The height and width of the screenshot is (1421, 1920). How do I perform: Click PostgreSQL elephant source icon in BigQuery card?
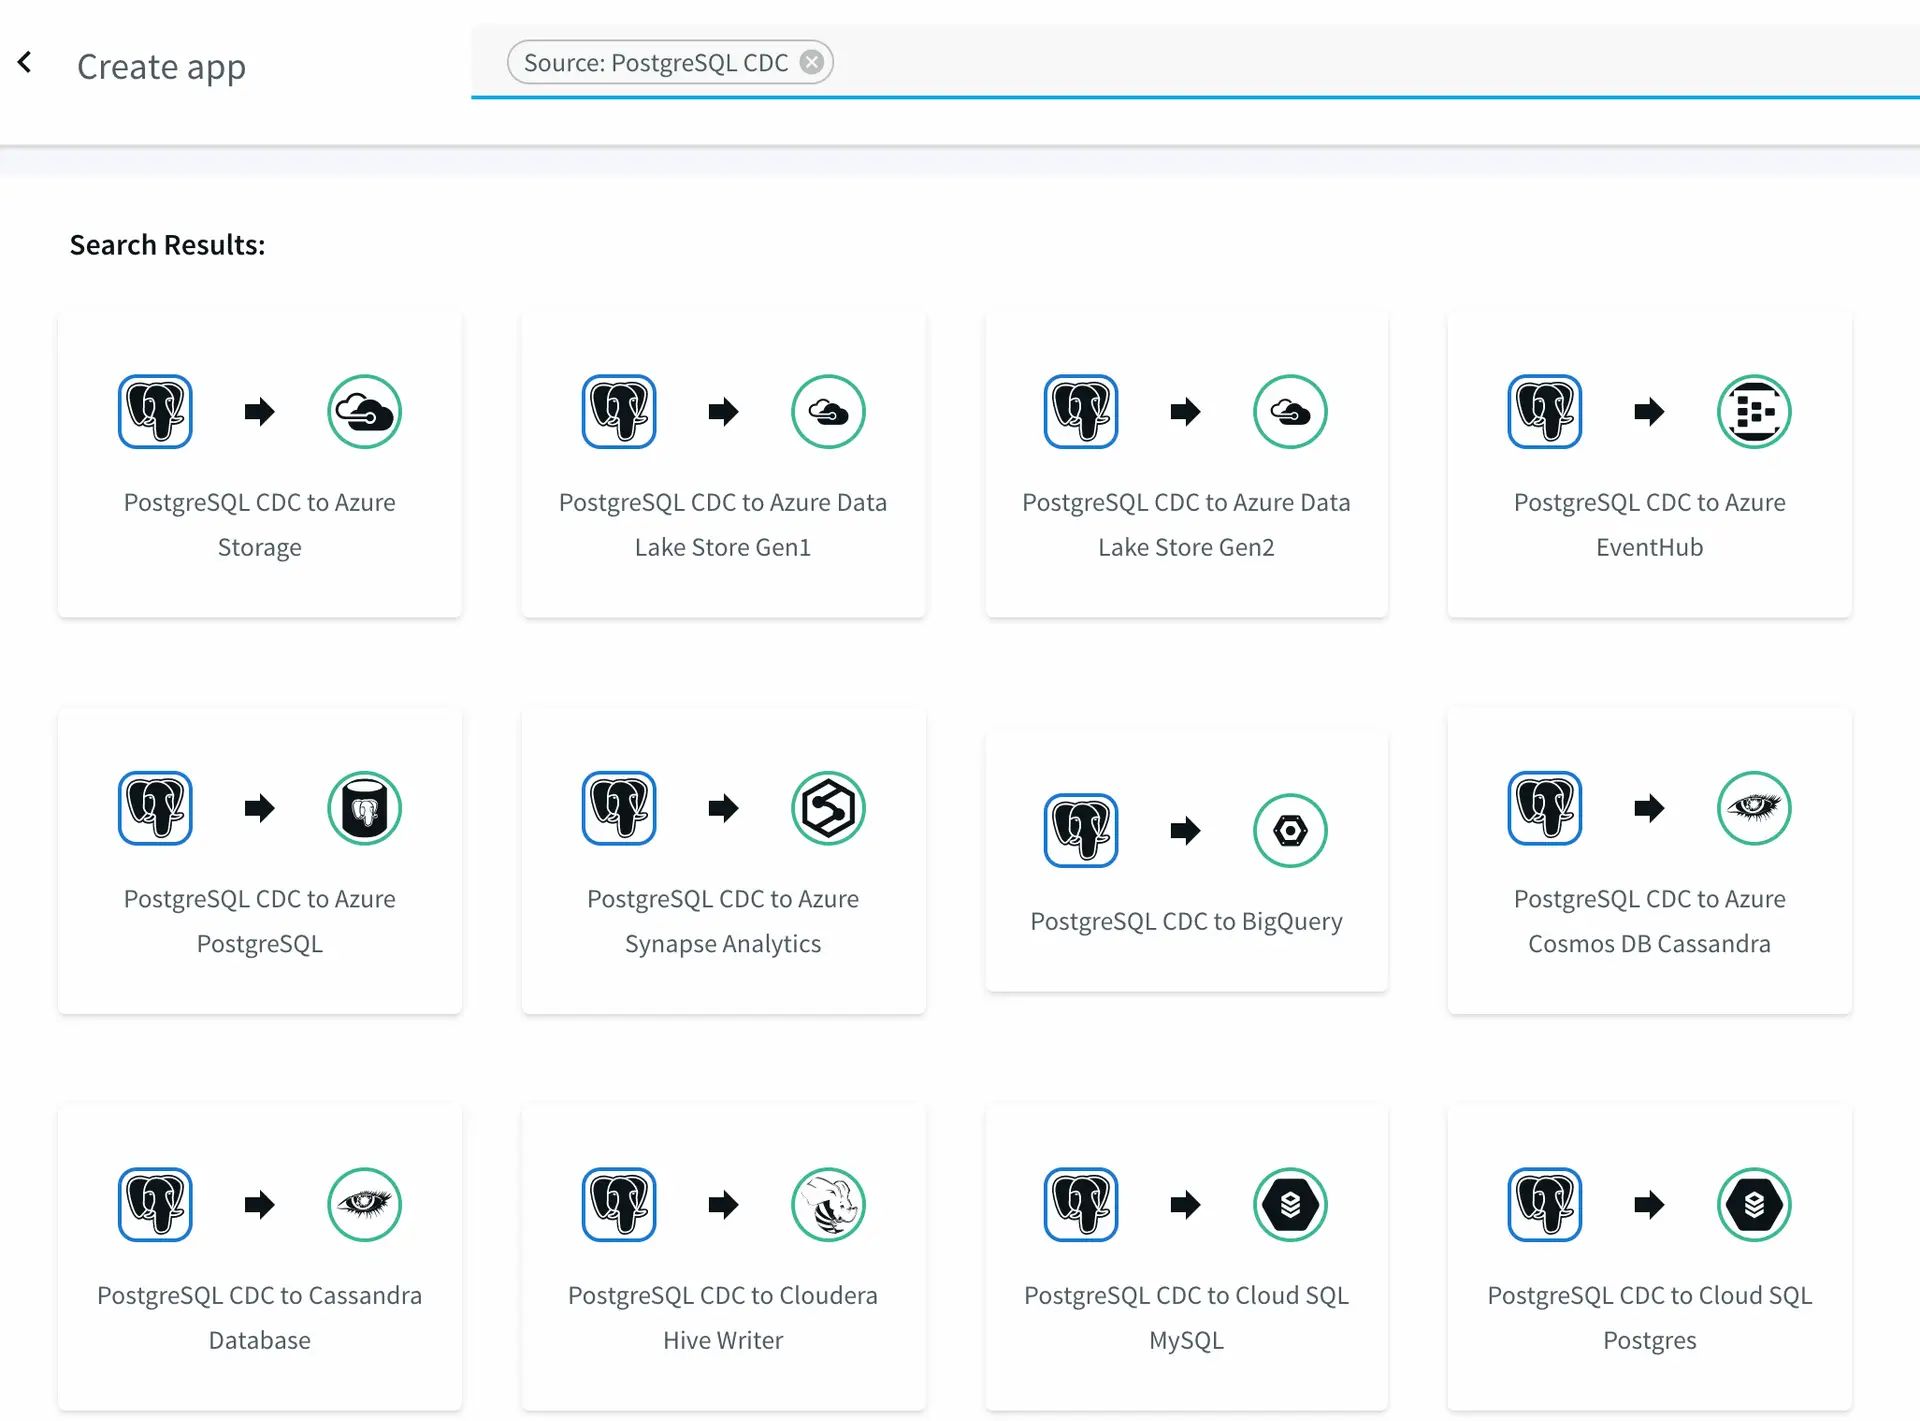pos(1080,830)
